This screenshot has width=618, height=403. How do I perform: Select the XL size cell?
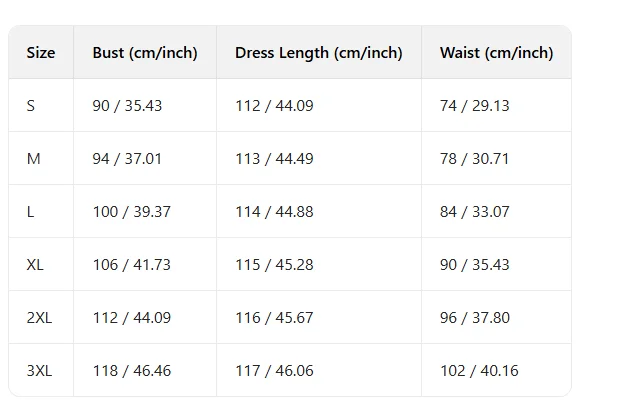point(35,265)
